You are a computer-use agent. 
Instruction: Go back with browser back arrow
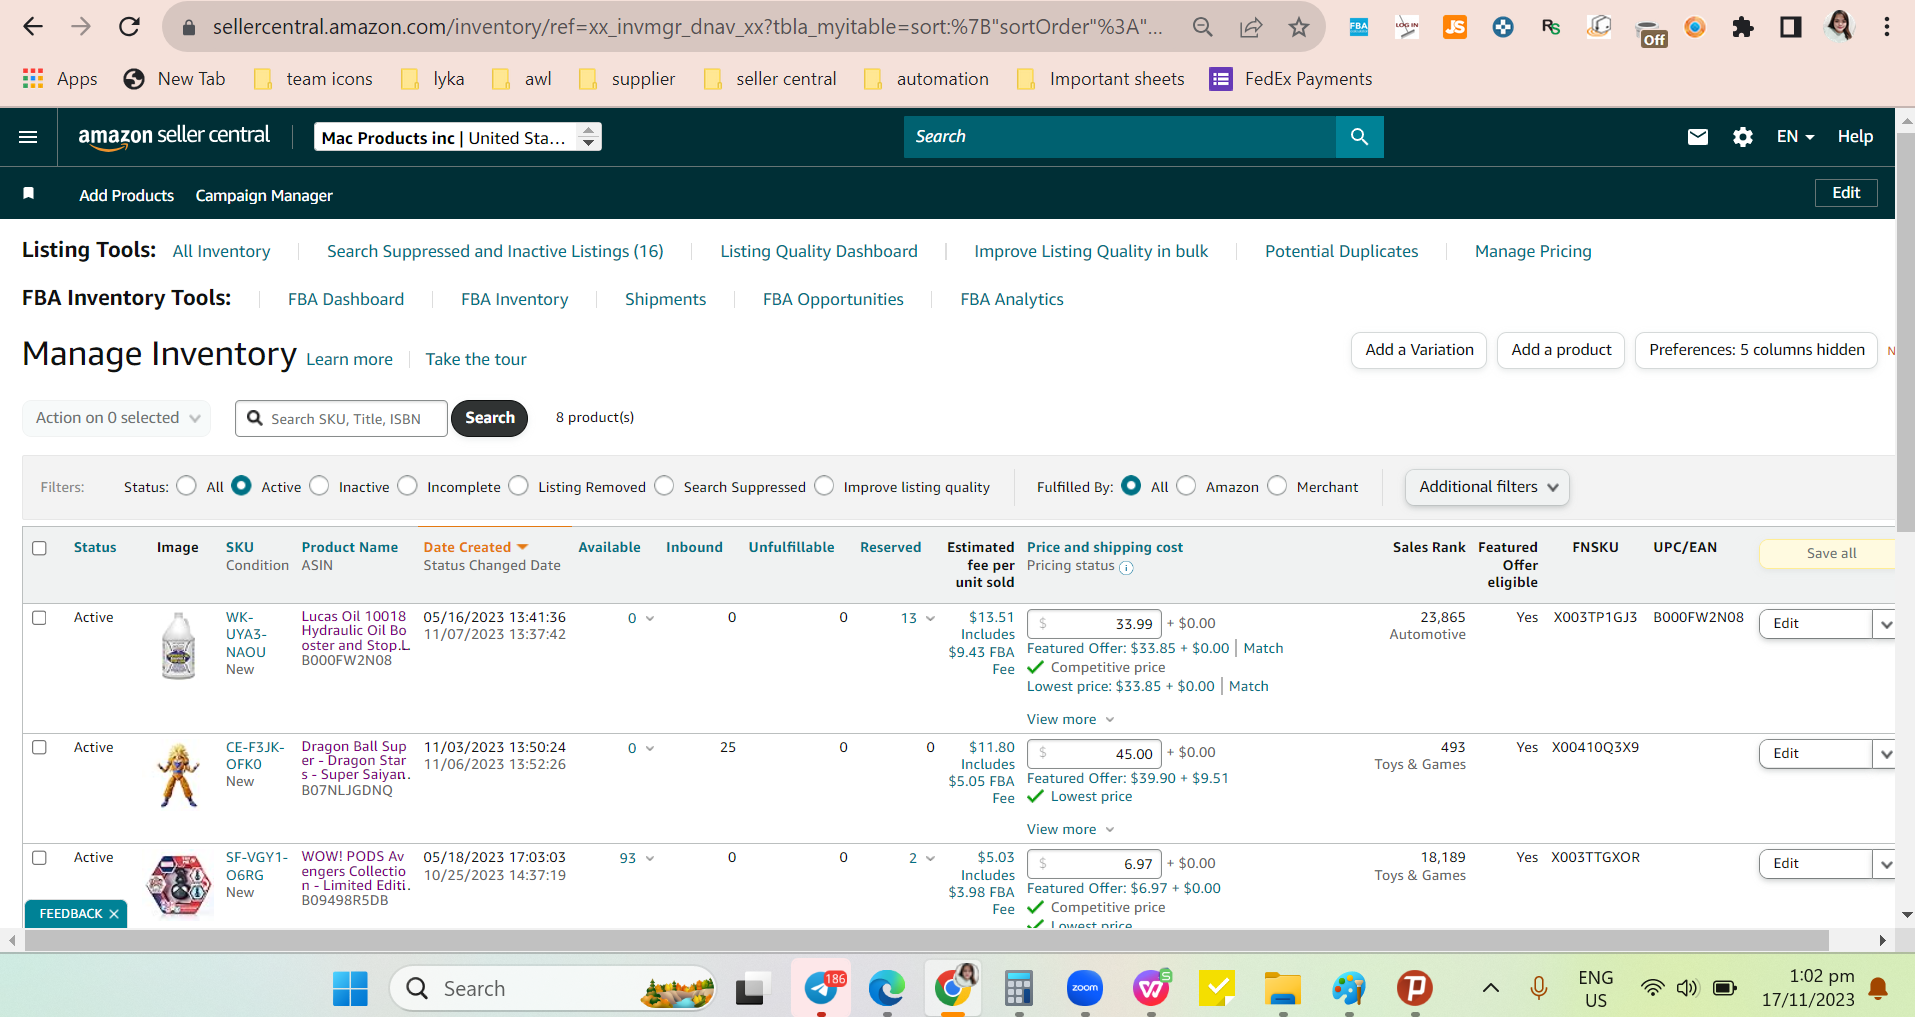(x=33, y=27)
